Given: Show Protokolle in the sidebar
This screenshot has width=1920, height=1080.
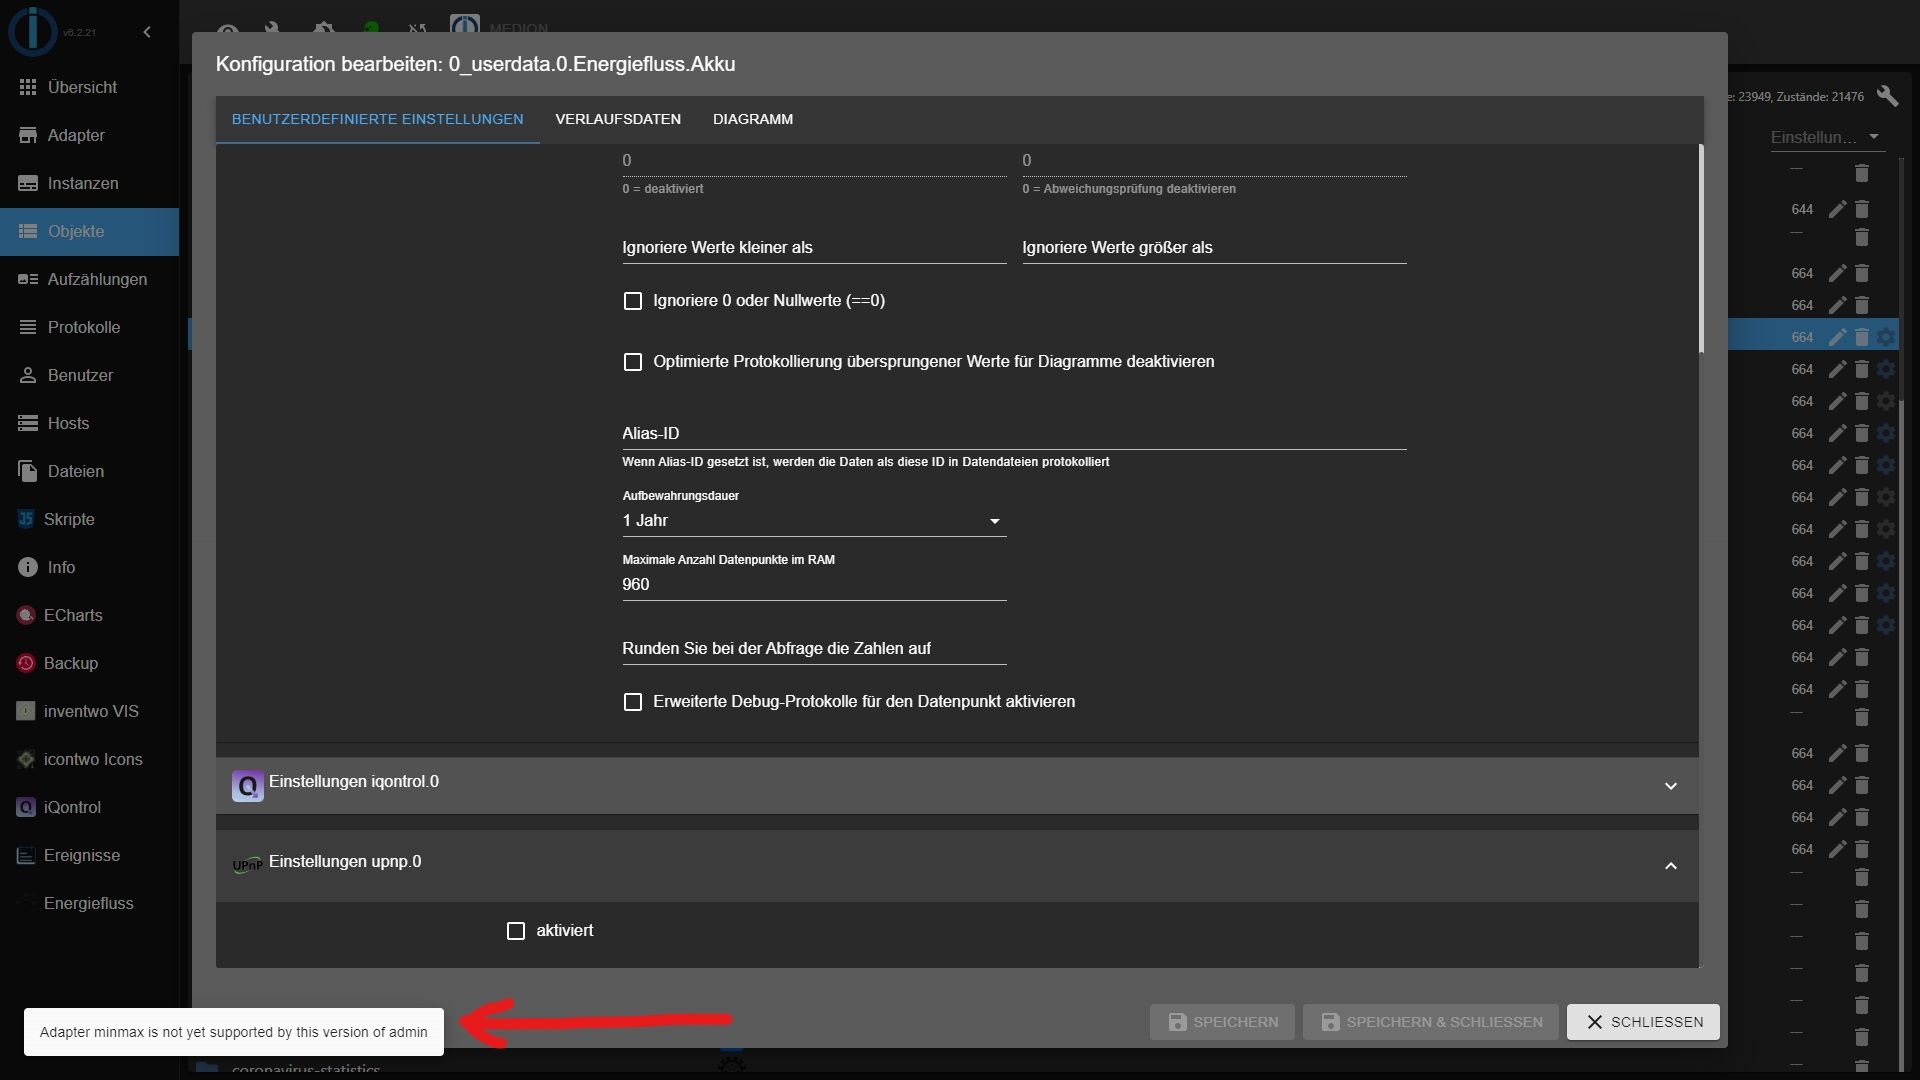Looking at the screenshot, I should pos(89,327).
